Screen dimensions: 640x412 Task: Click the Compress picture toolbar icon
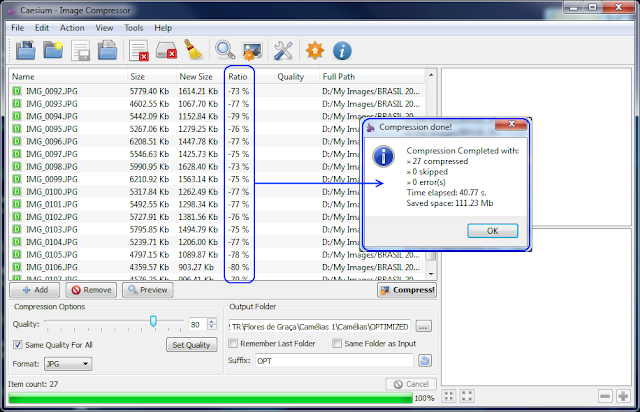click(252, 51)
